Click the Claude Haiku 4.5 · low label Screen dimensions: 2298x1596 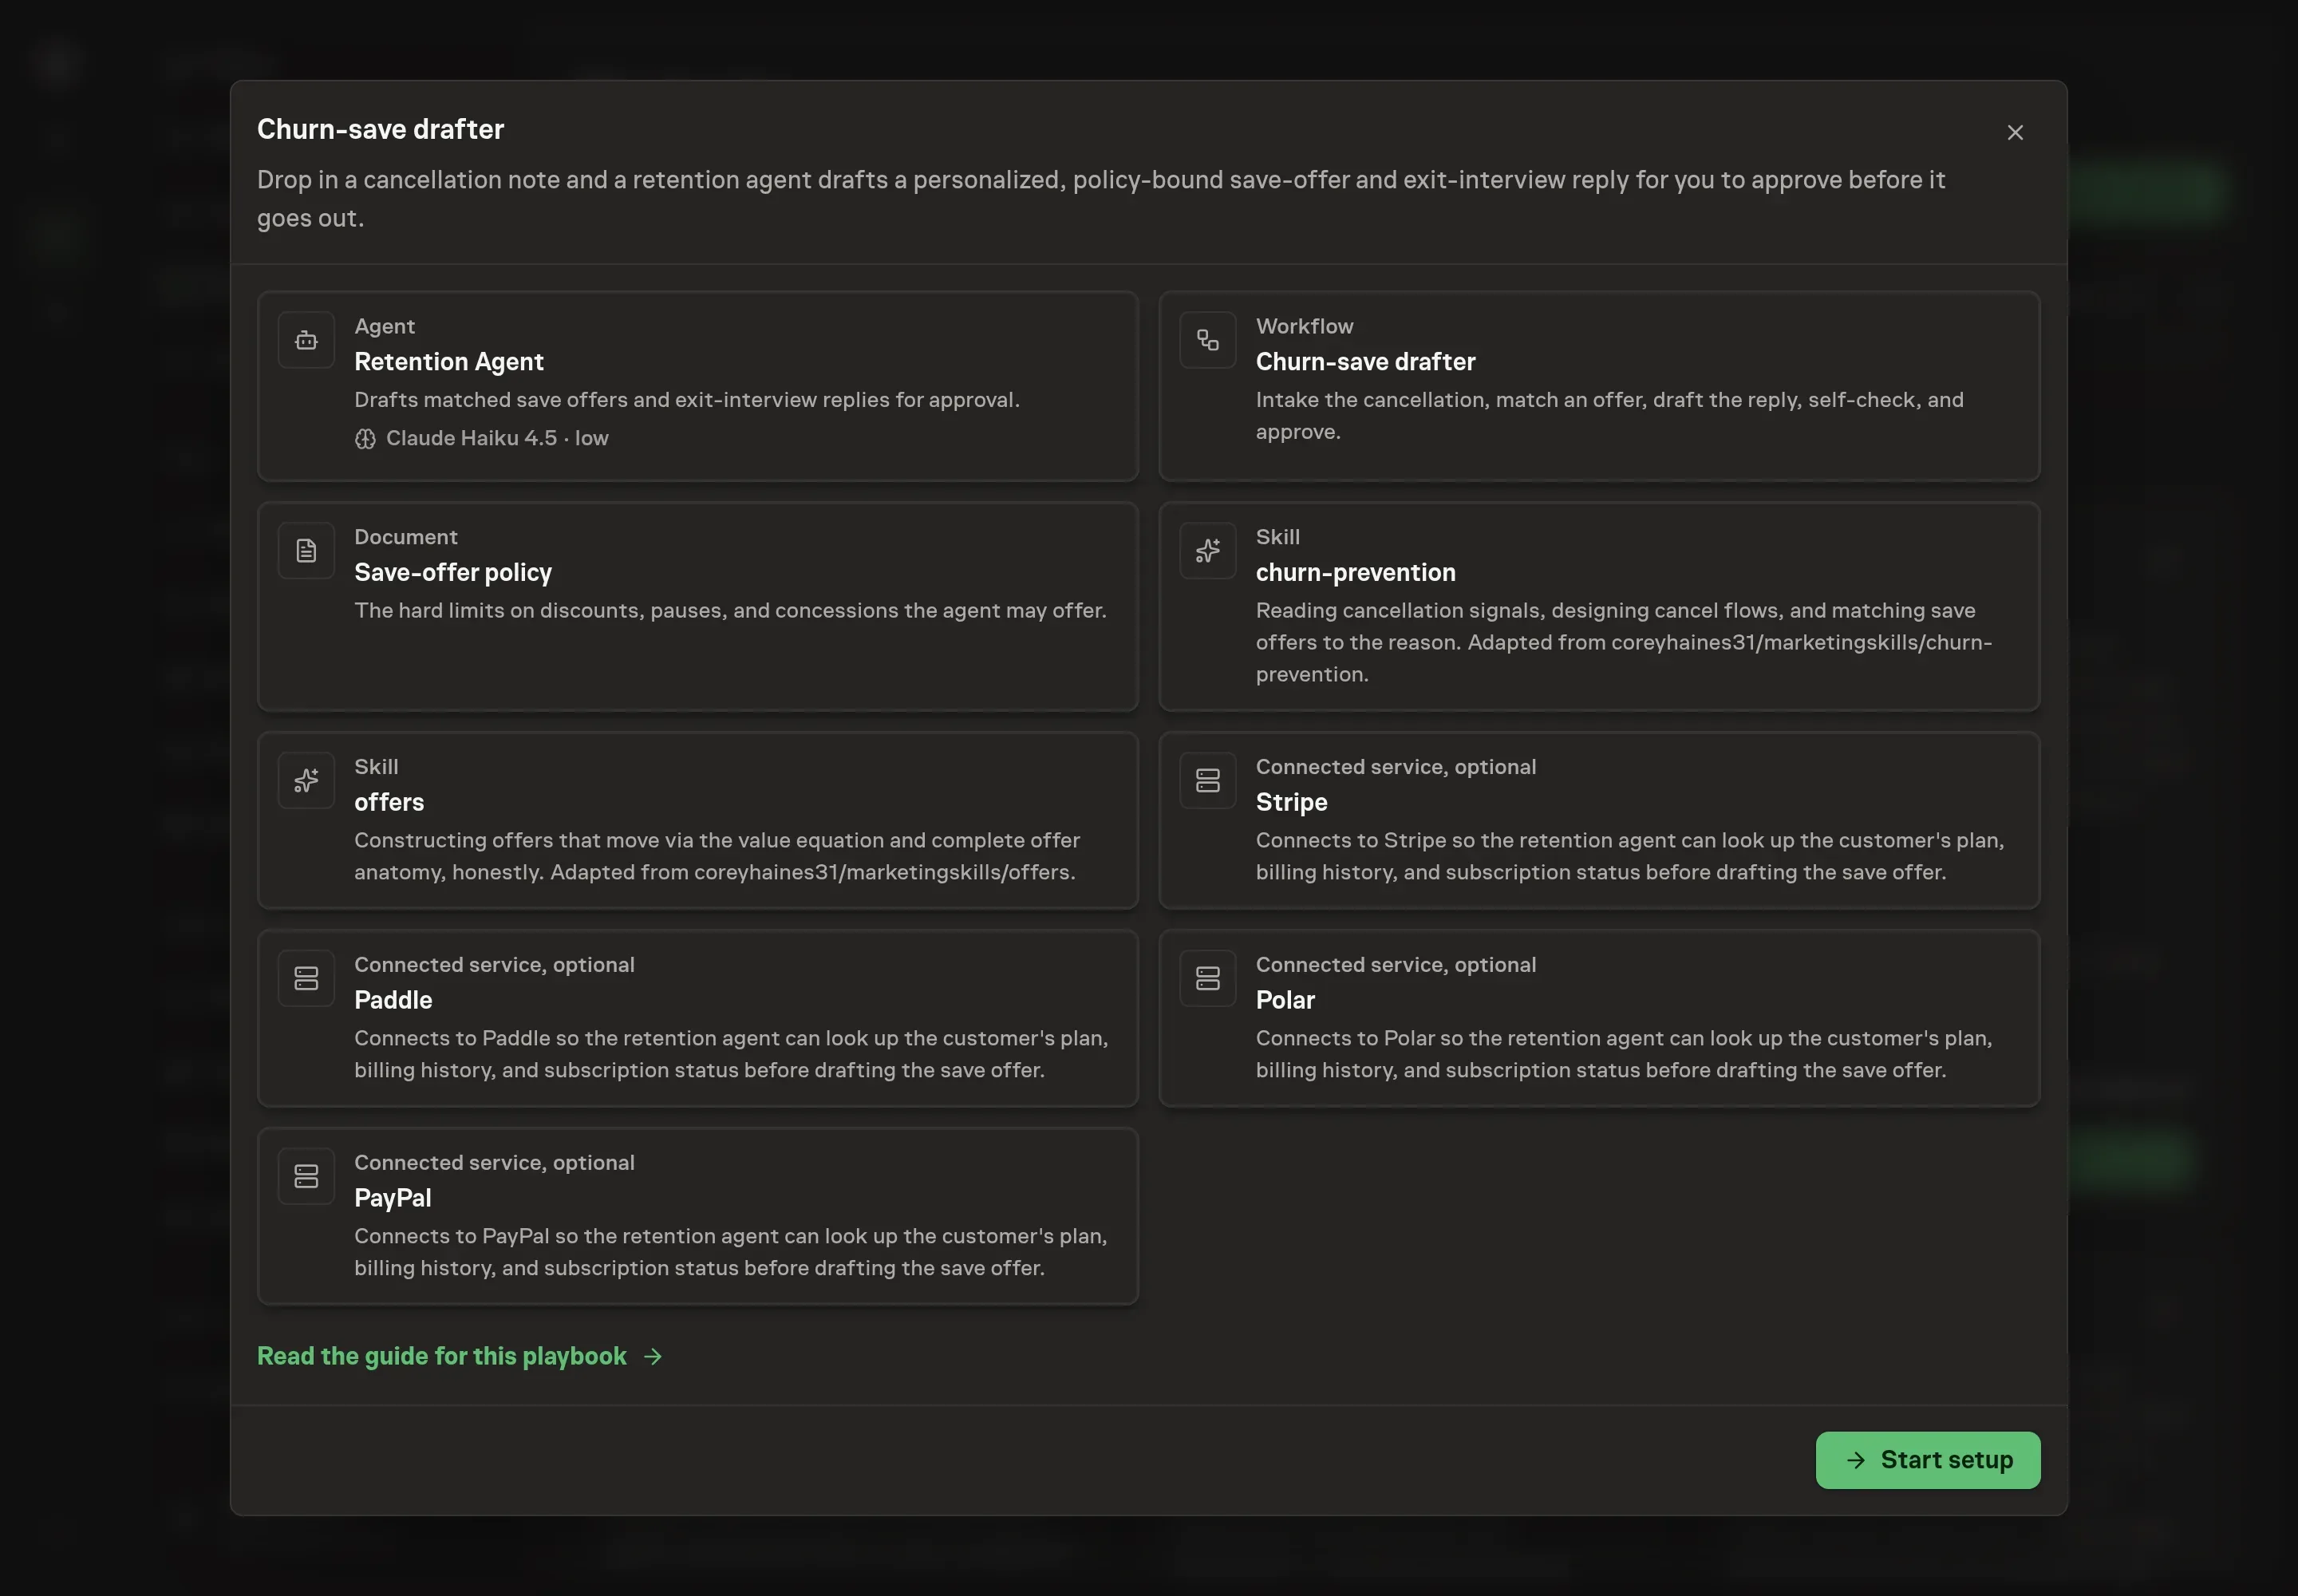coord(497,439)
